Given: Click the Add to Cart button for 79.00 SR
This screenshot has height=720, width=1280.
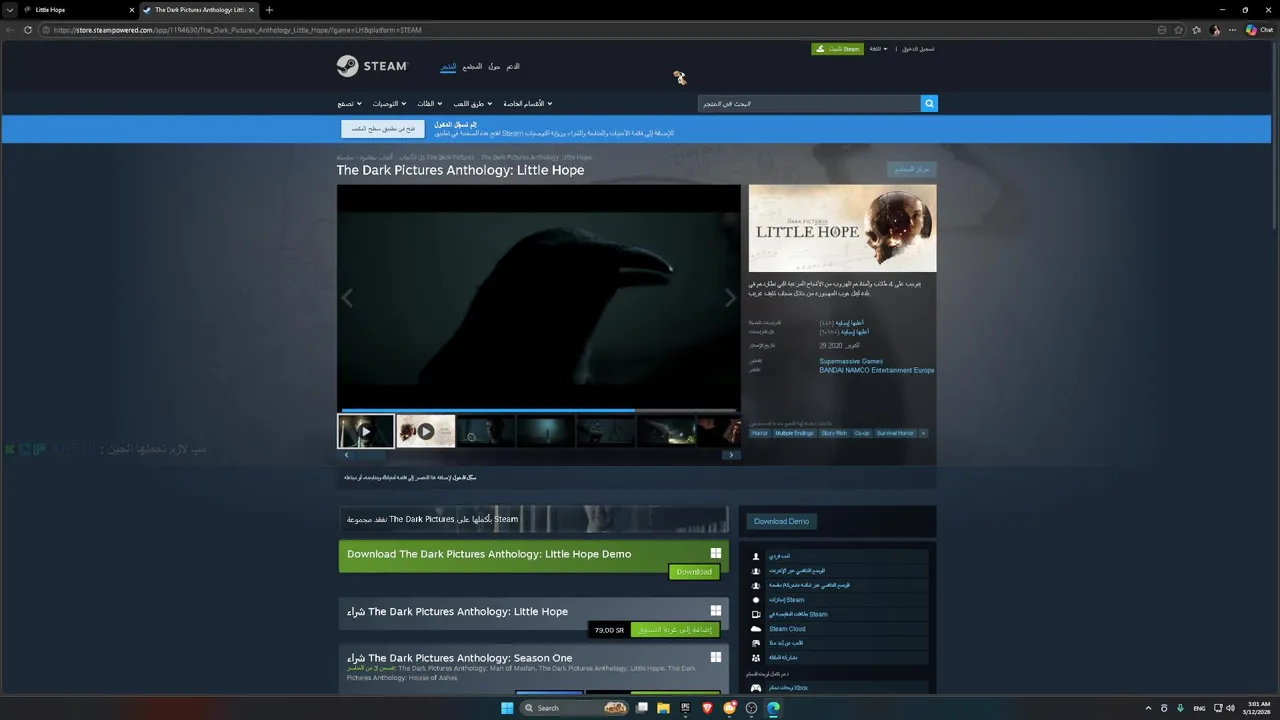Looking at the screenshot, I should (675, 630).
